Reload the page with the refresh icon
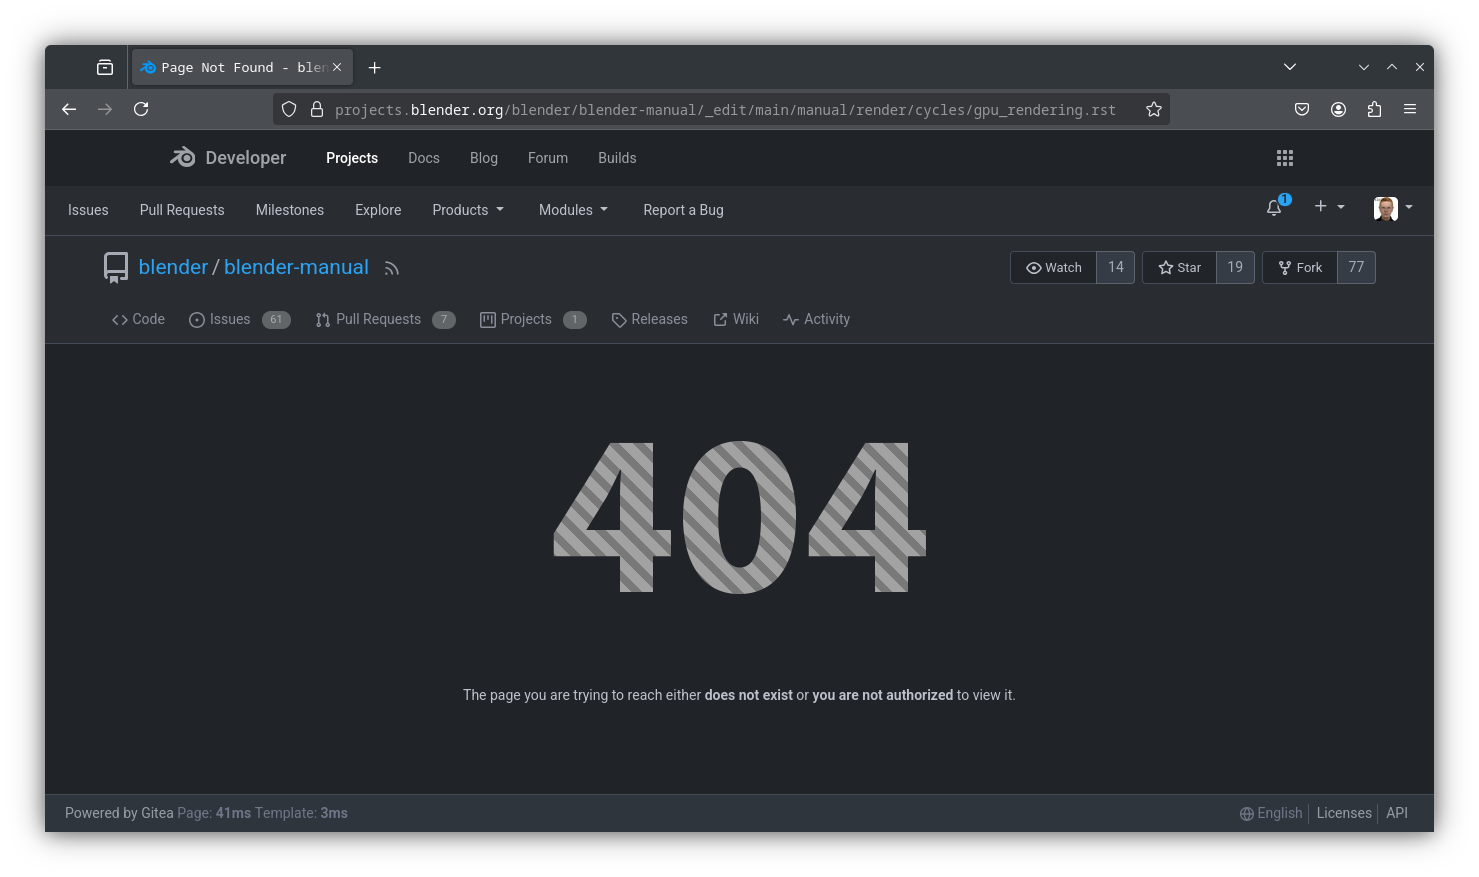This screenshot has width=1479, height=877. pyautogui.click(x=141, y=109)
